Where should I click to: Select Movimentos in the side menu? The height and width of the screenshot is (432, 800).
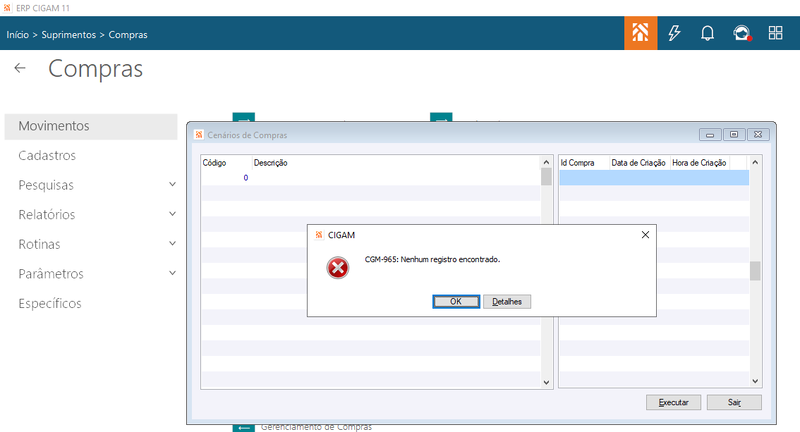[91, 126]
